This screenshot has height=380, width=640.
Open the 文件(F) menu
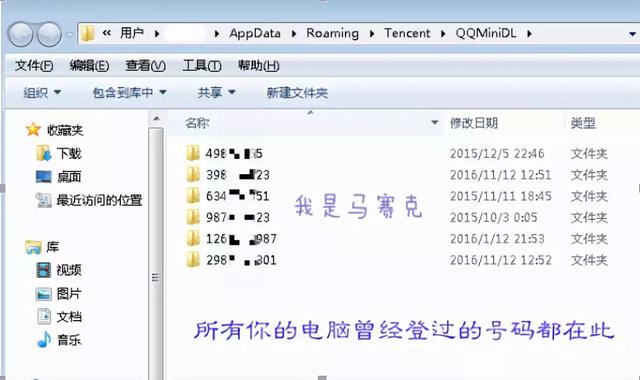pos(34,66)
